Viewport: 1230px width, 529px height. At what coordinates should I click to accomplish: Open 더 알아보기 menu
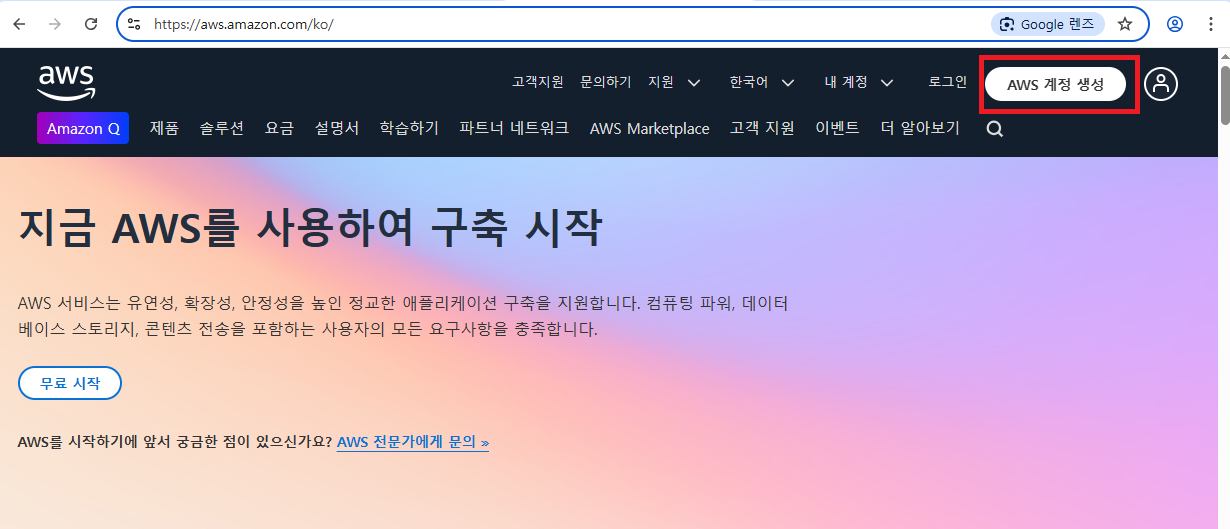pyautogui.click(x=920, y=128)
